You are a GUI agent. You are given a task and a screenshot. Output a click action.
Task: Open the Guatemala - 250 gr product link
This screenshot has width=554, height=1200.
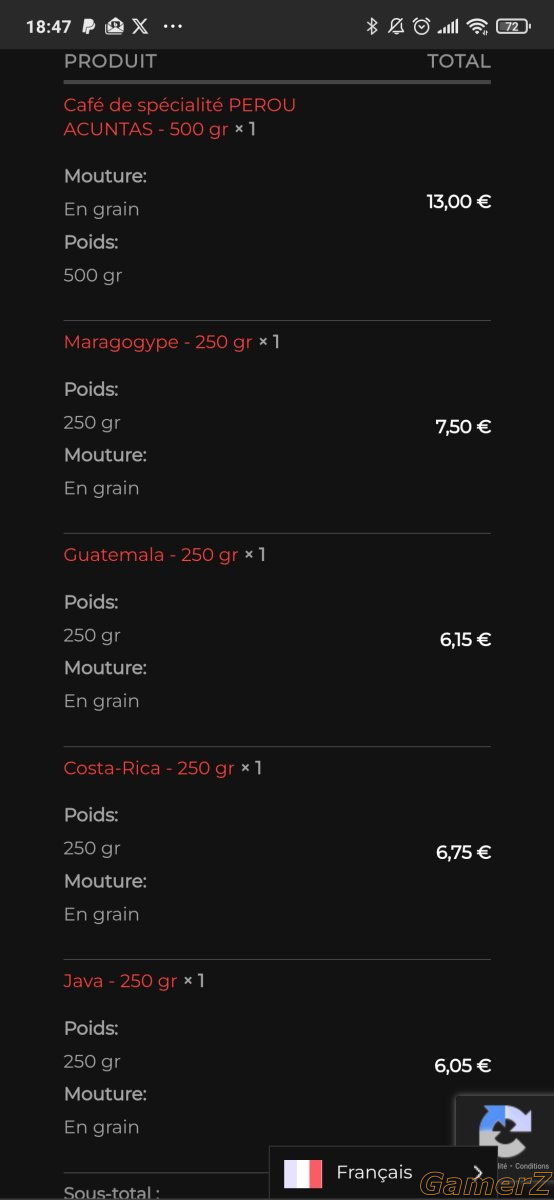coord(151,555)
